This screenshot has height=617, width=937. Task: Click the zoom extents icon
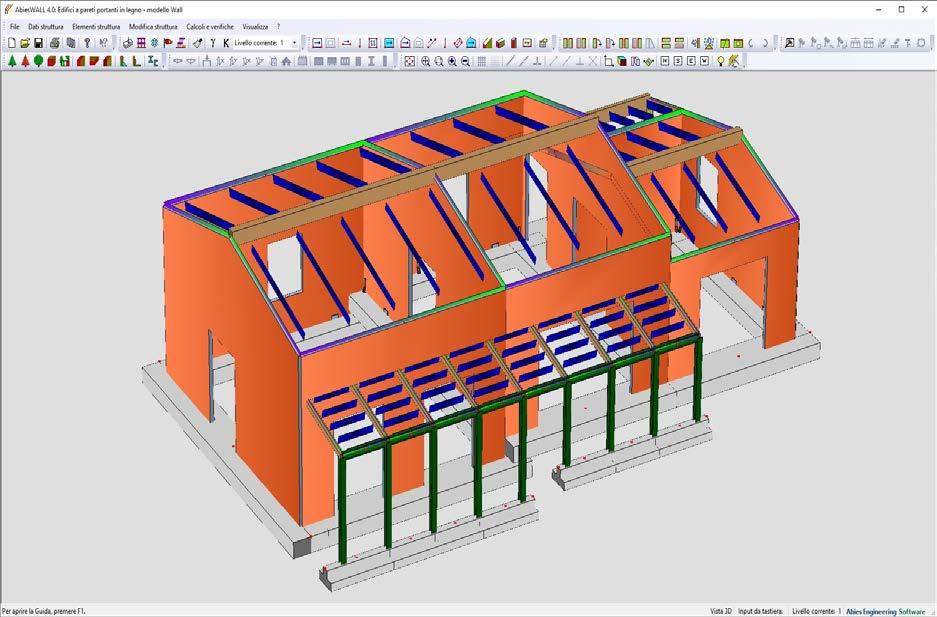409,61
